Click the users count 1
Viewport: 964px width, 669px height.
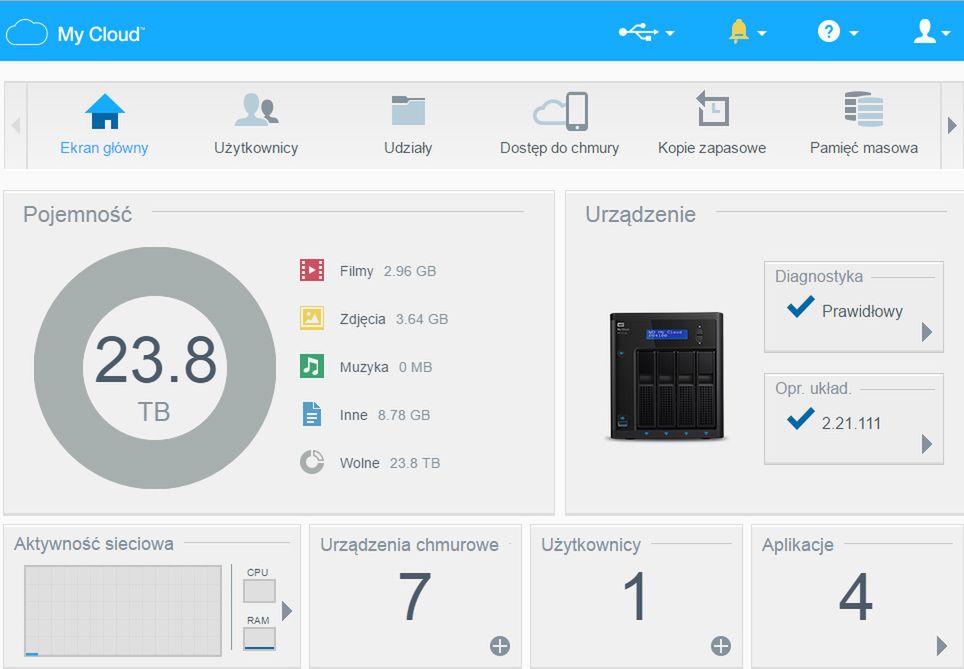(x=635, y=596)
